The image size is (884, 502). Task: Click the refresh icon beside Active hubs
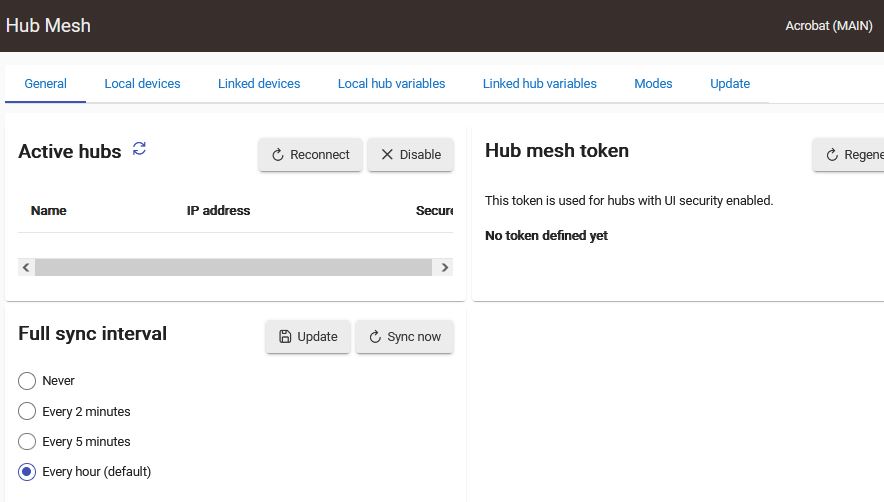pyautogui.click(x=139, y=149)
